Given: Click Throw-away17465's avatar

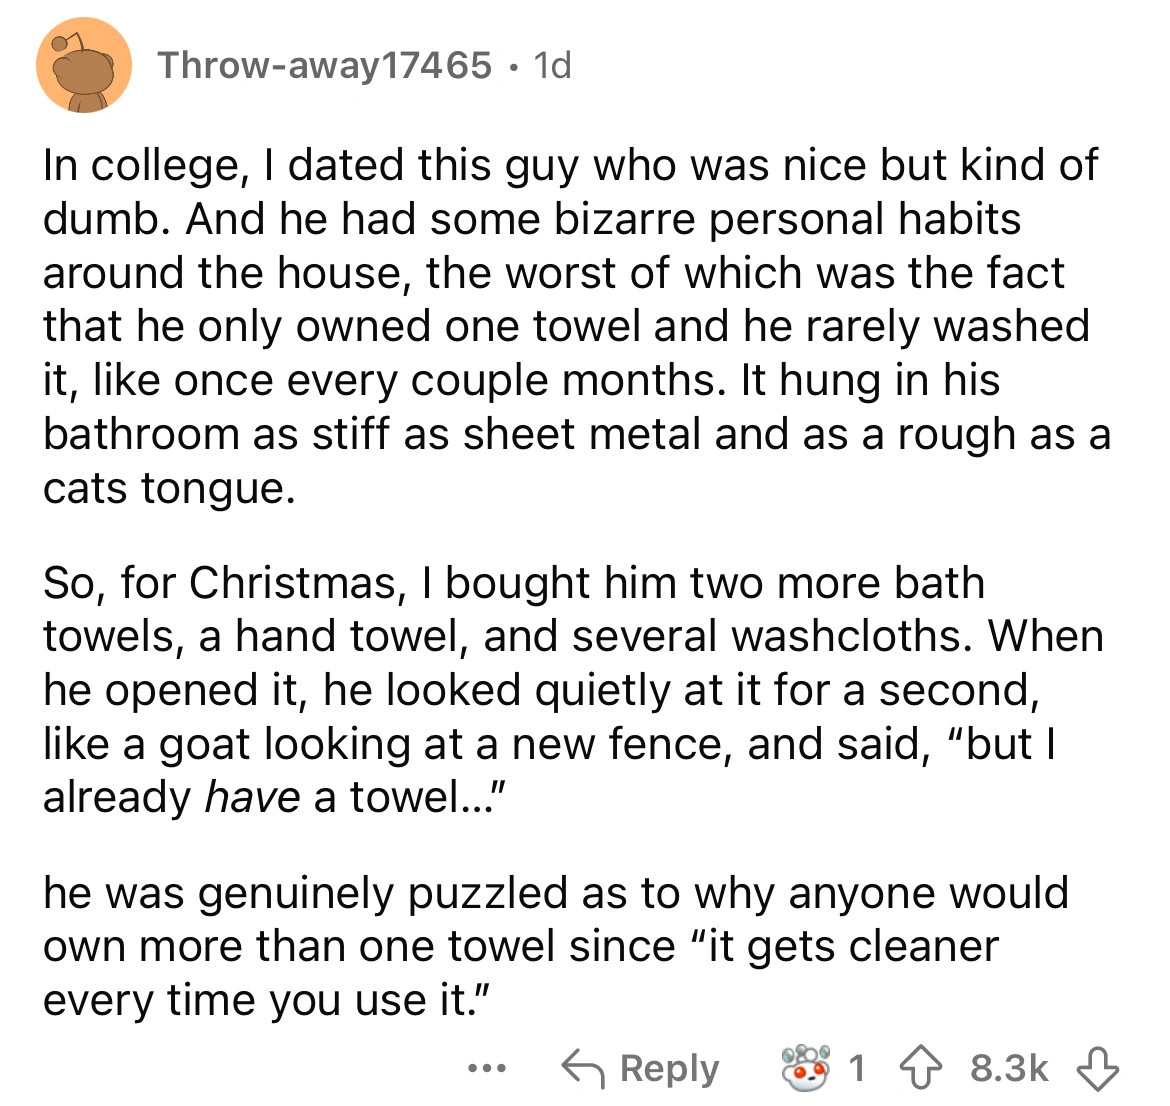Looking at the screenshot, I should point(83,66).
